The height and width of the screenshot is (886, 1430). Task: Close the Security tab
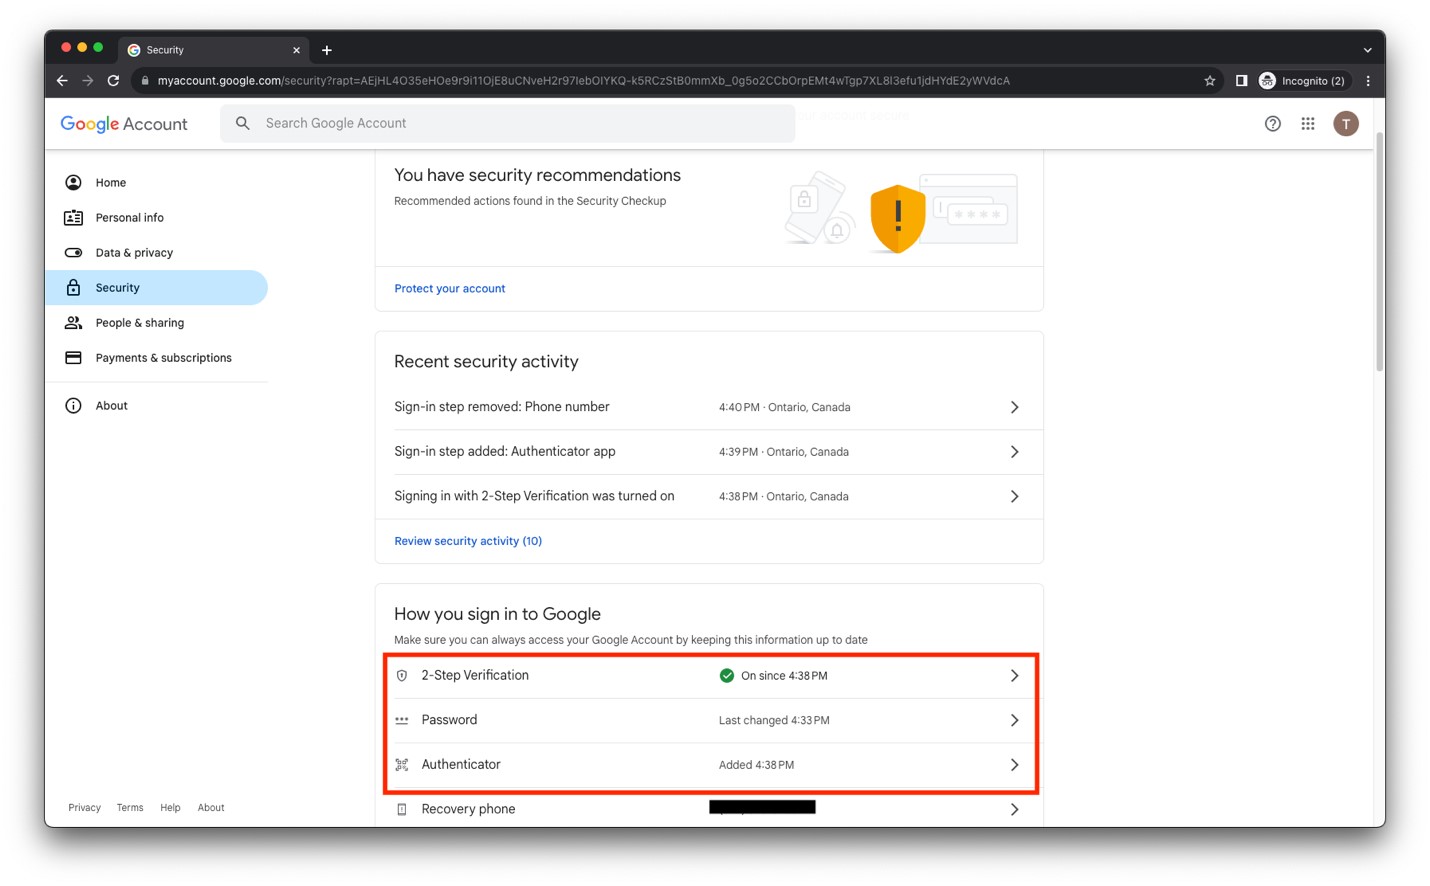click(x=296, y=50)
